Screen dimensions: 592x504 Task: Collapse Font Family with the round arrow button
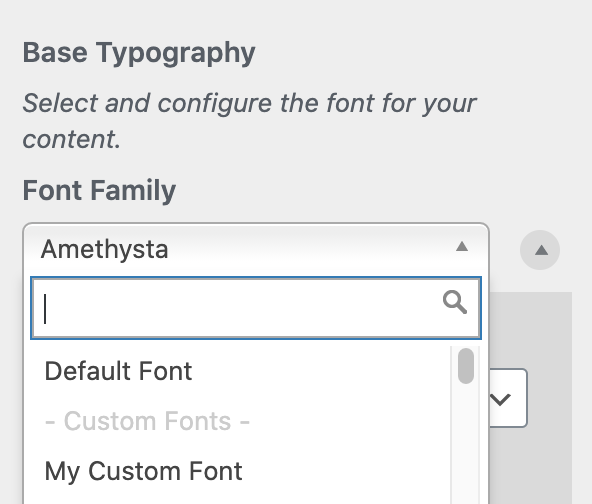coord(540,250)
